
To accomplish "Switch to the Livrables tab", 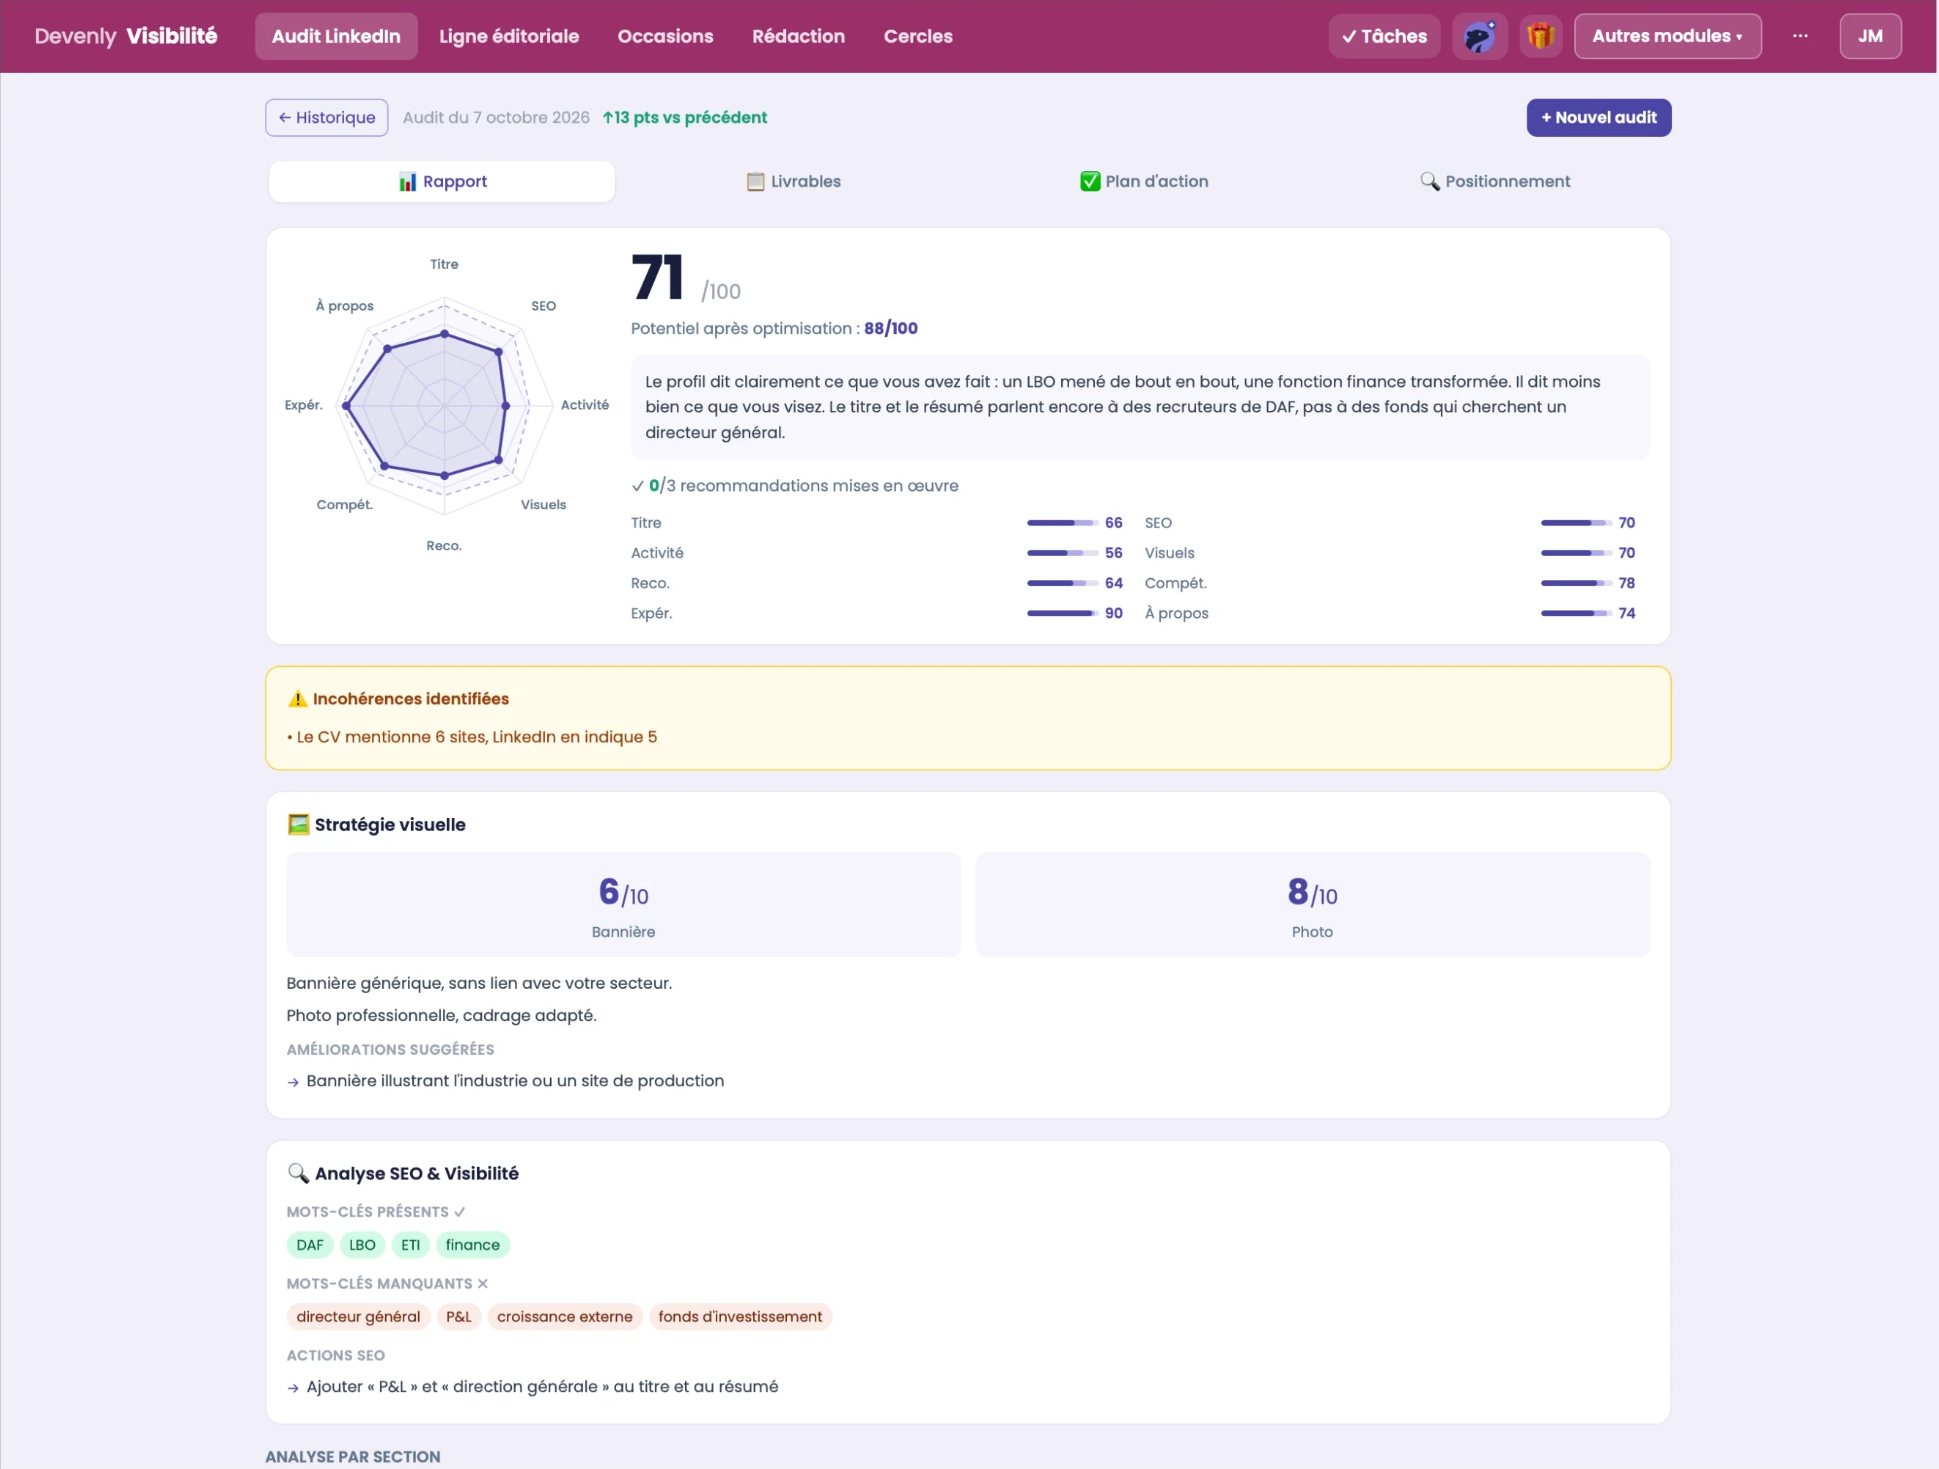I will point(793,182).
